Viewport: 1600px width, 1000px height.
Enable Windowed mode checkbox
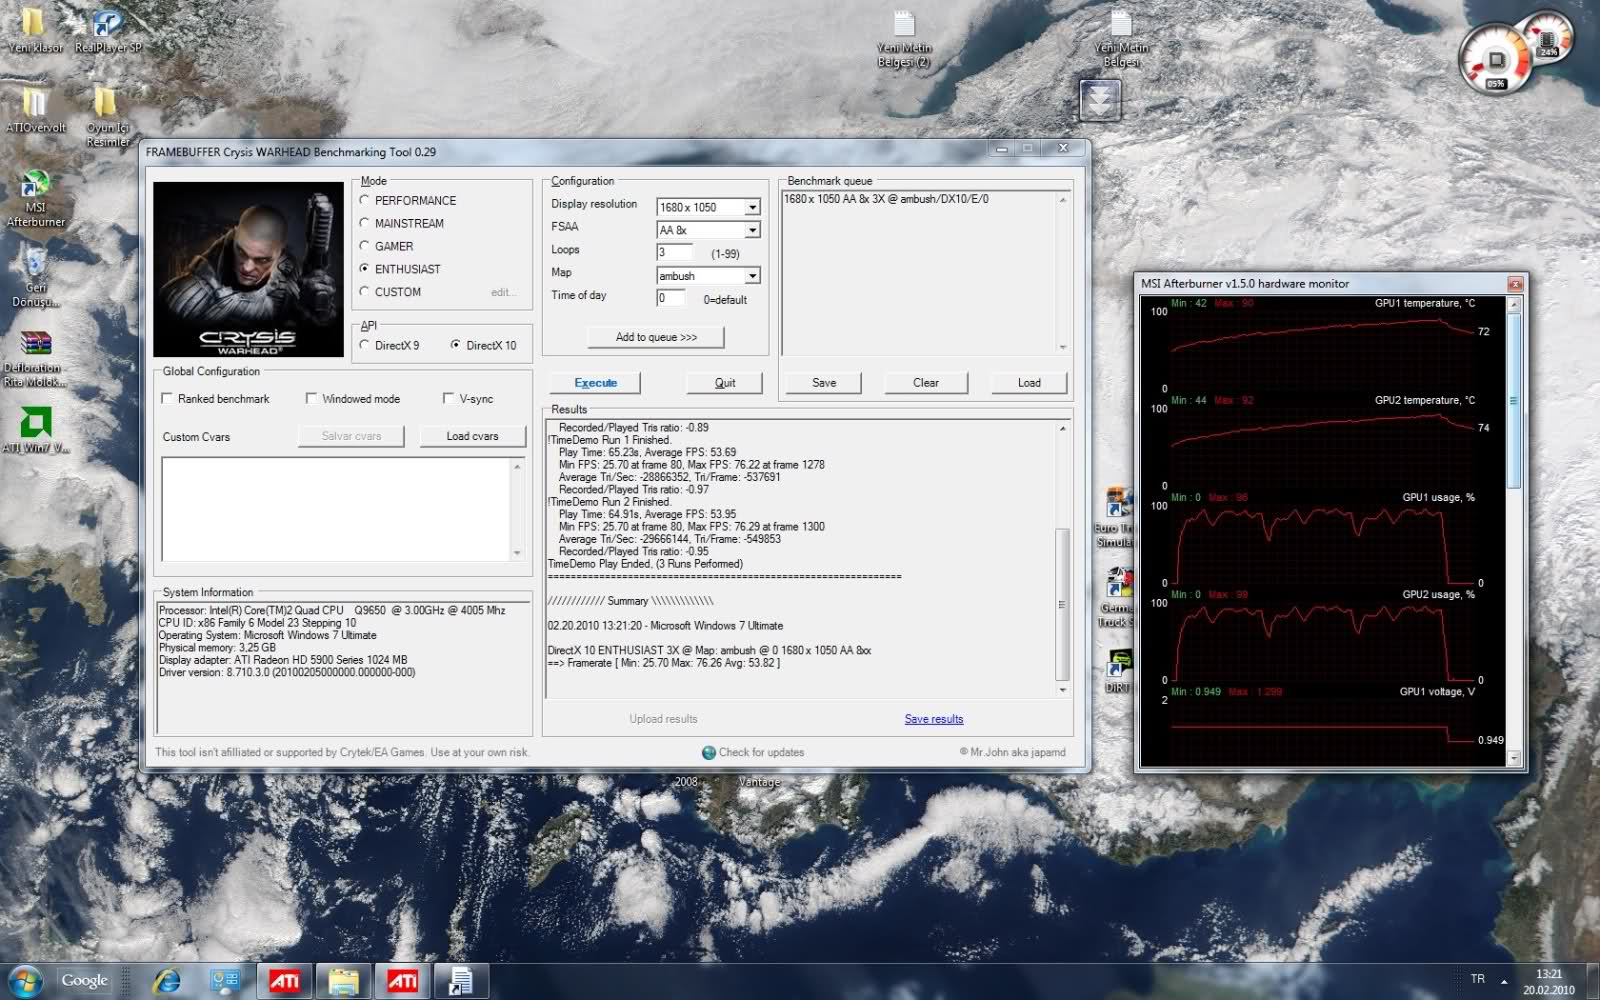coord(311,398)
